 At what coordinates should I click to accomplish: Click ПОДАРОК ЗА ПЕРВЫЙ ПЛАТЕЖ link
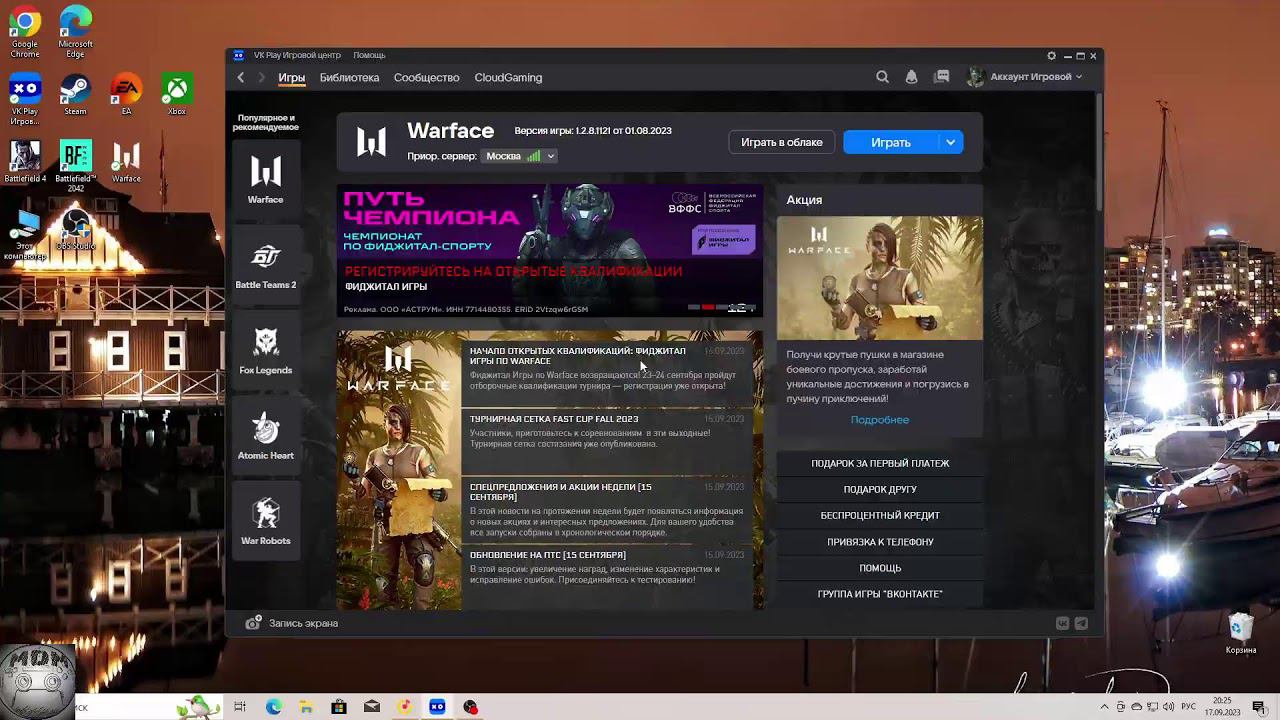tap(880, 463)
